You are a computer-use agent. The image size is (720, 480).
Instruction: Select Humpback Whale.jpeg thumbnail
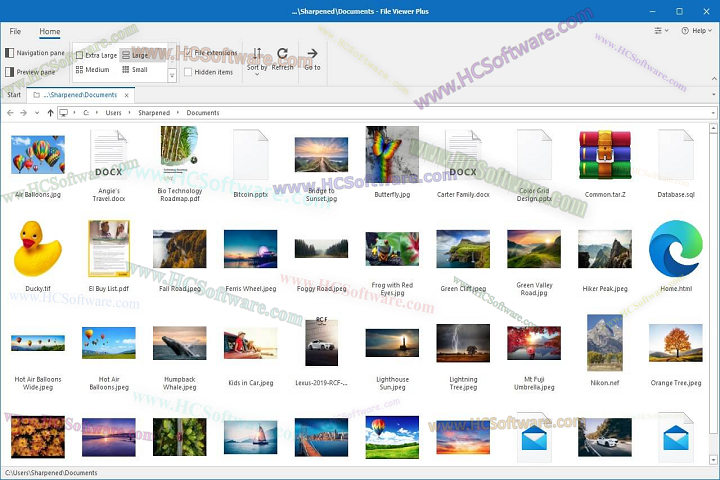tap(180, 343)
